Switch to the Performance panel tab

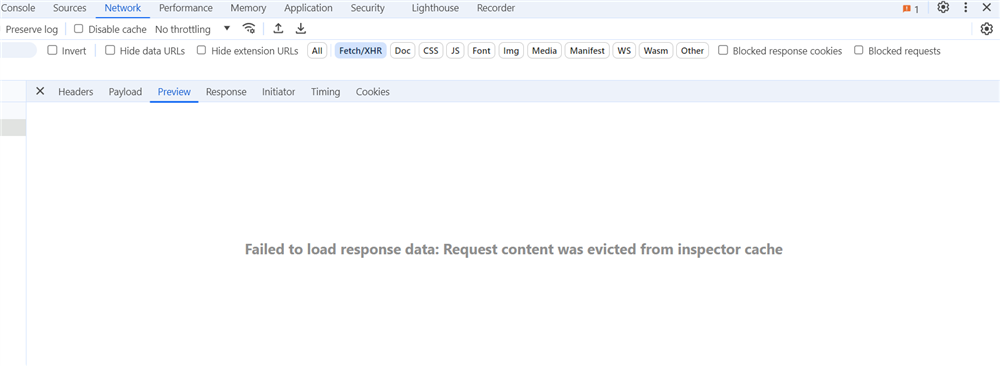[186, 8]
